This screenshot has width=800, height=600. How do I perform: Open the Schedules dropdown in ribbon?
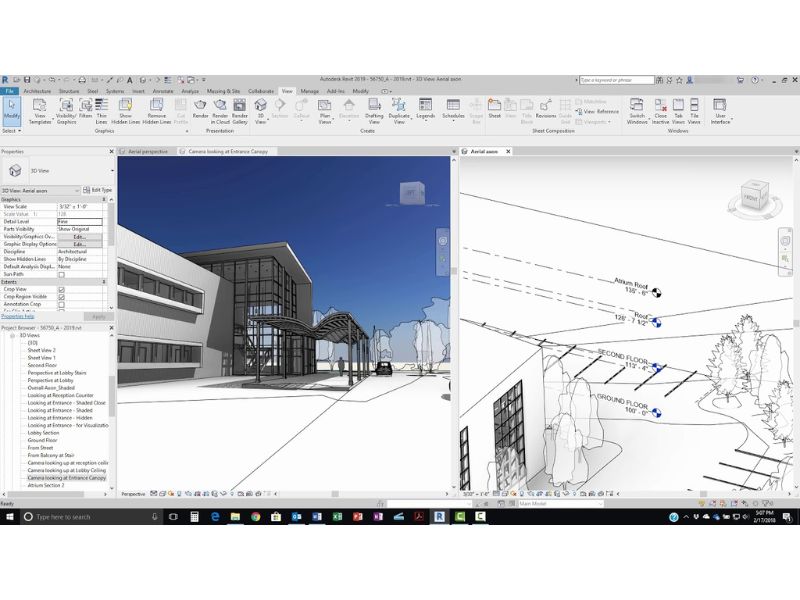(453, 111)
